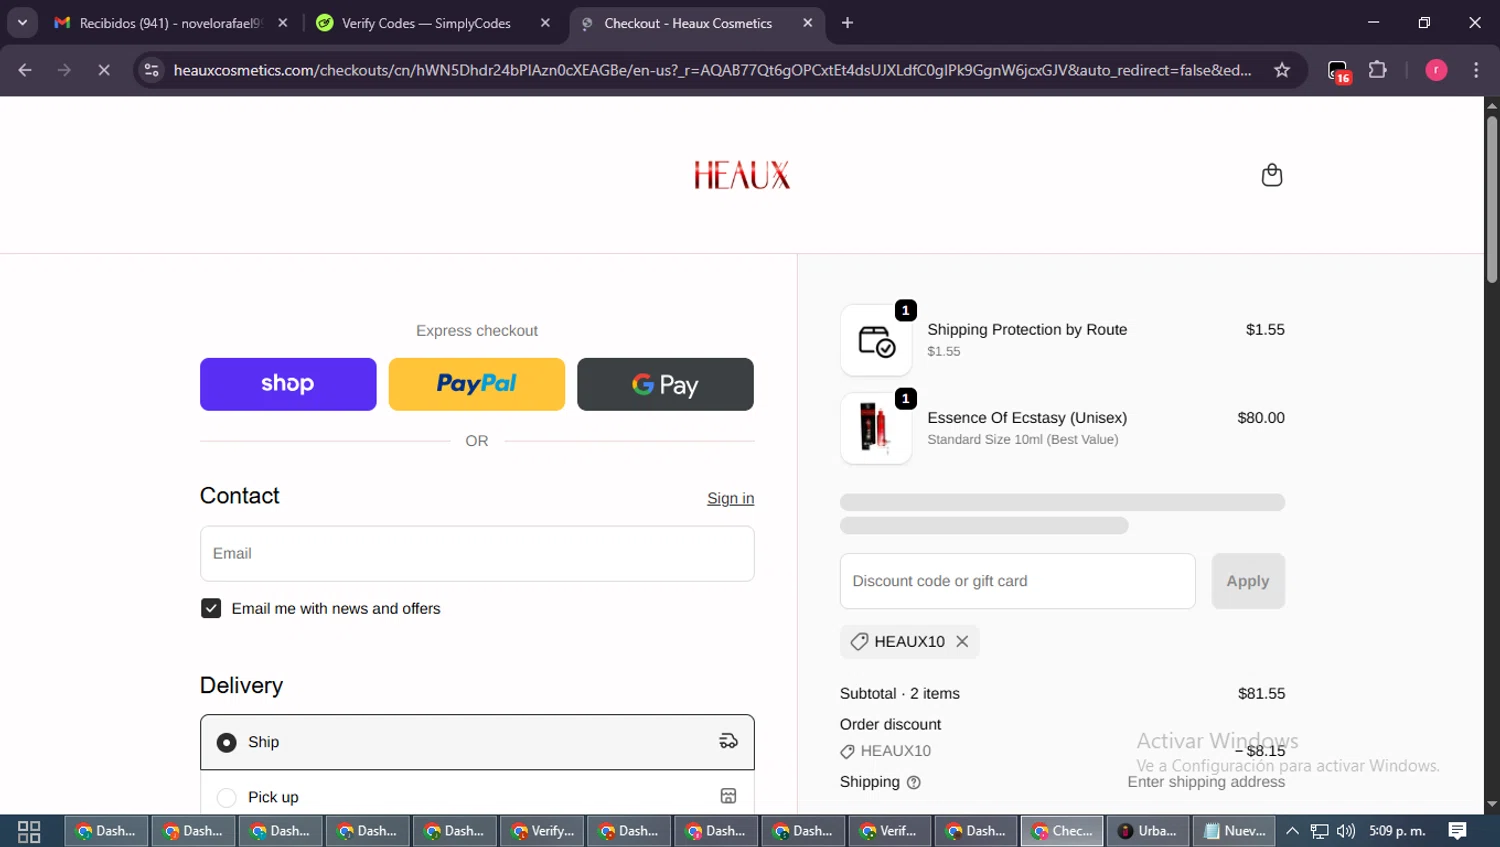
Task: Click the "Subtotal · 2 items" label
Action: pos(900,694)
